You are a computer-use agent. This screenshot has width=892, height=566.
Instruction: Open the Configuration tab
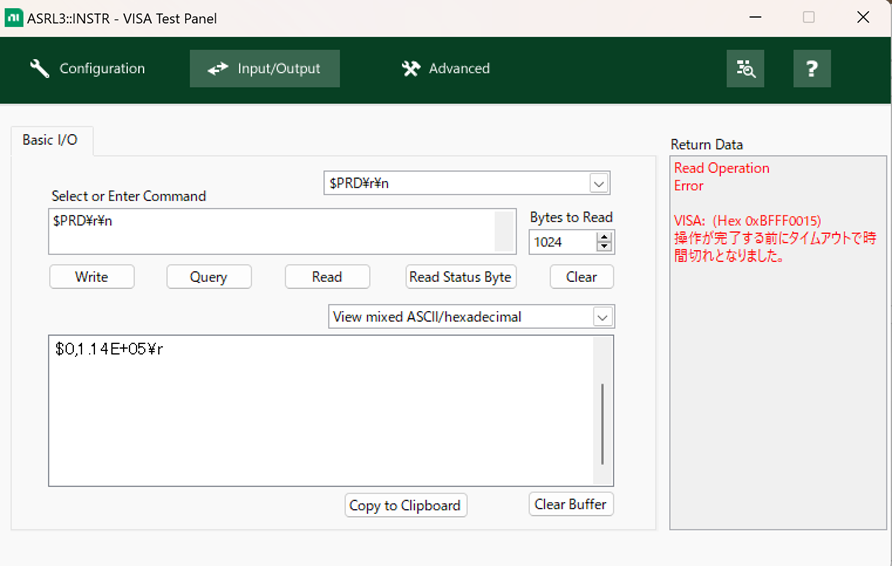87,68
